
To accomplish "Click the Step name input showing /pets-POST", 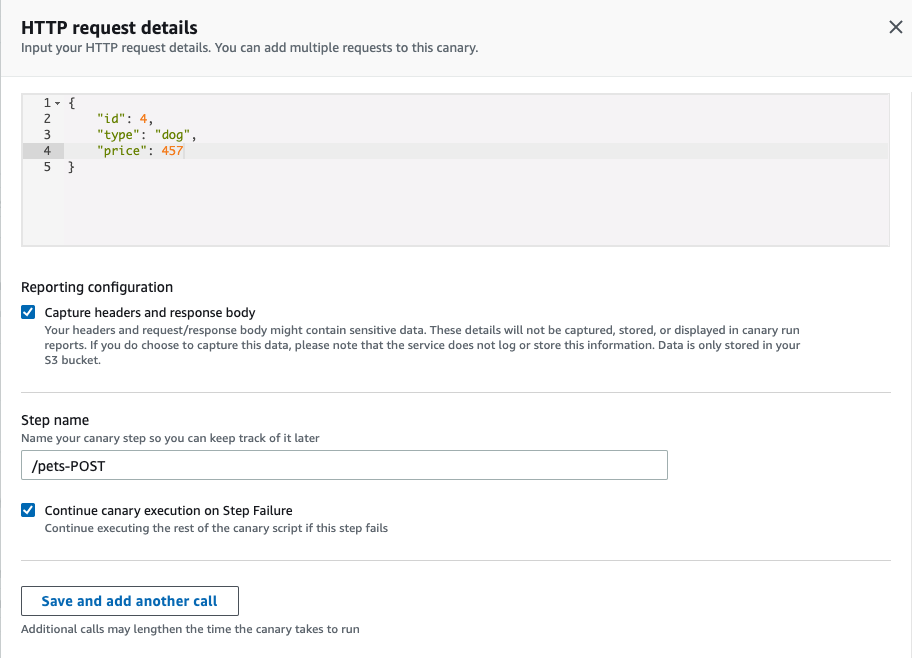I will 344,464.
